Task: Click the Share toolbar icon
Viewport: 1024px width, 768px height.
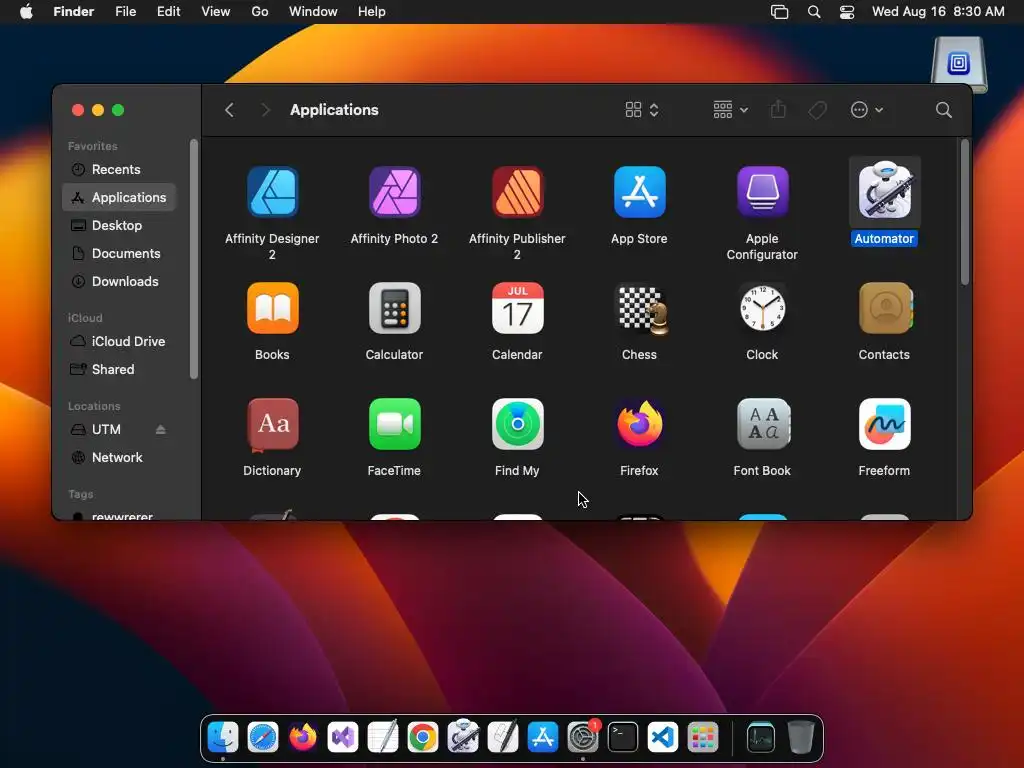Action: [x=778, y=109]
